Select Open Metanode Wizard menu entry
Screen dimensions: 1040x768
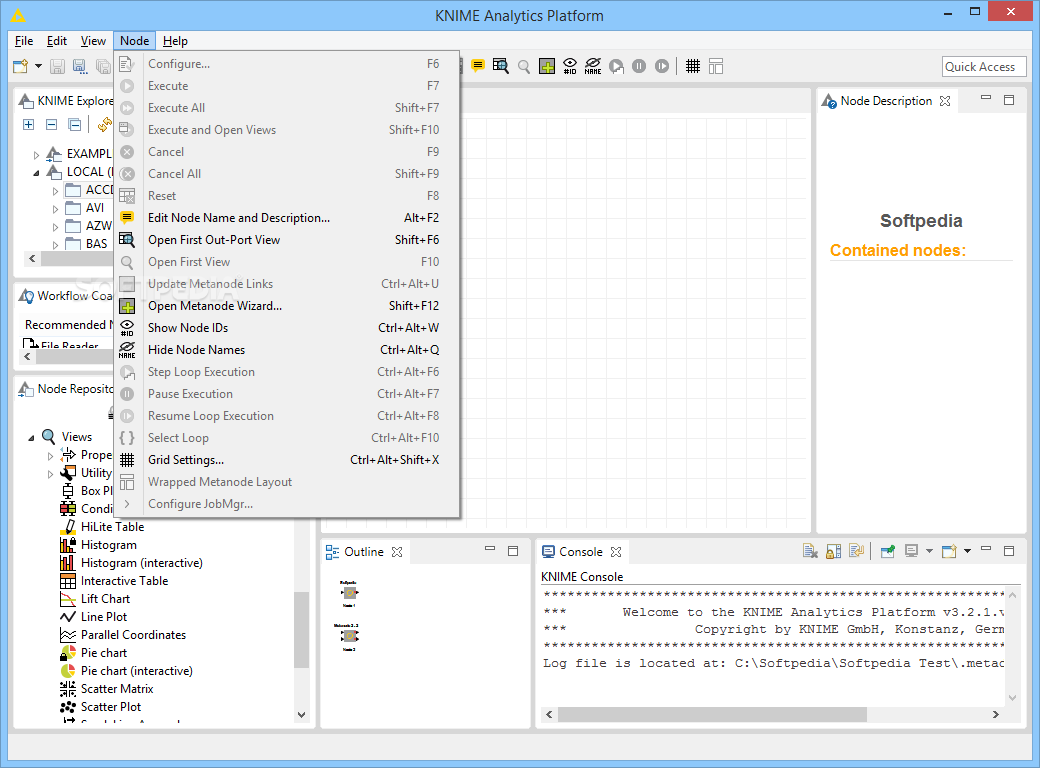287,306
